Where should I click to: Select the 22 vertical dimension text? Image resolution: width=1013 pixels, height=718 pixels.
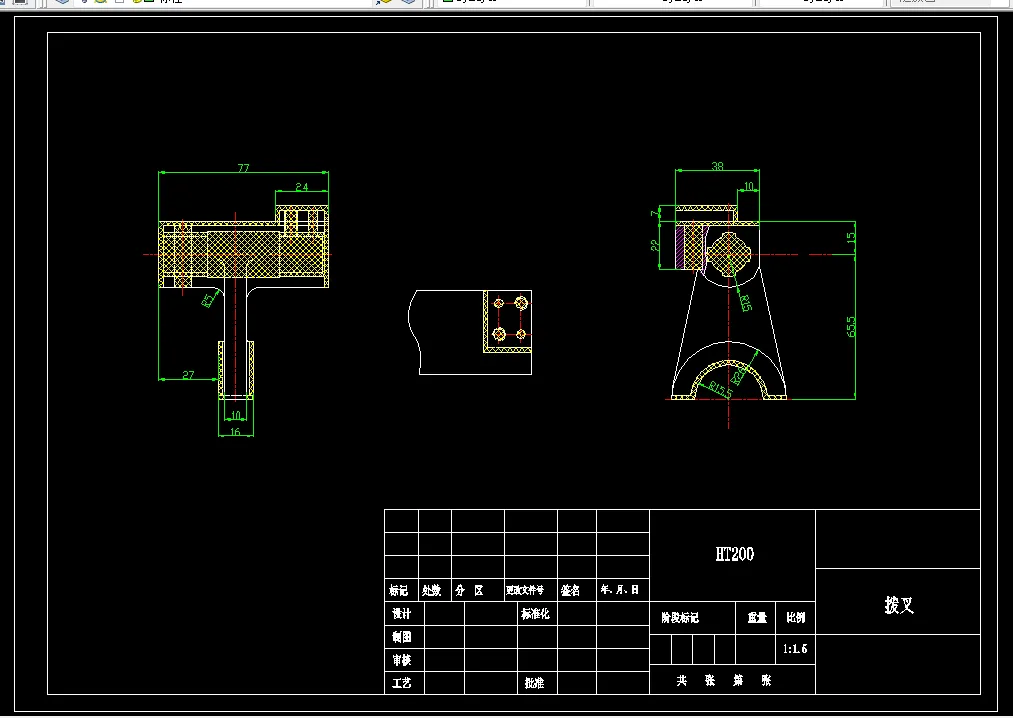coord(654,246)
